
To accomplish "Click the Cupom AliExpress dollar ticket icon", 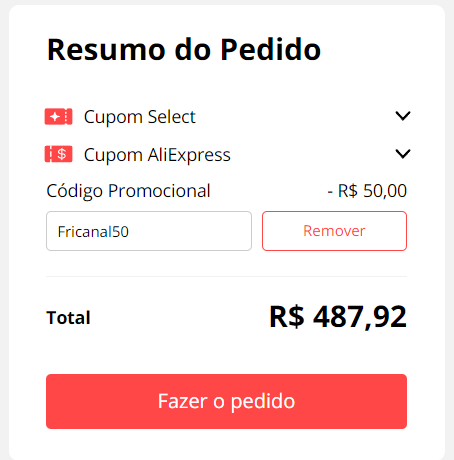I will 58,154.
